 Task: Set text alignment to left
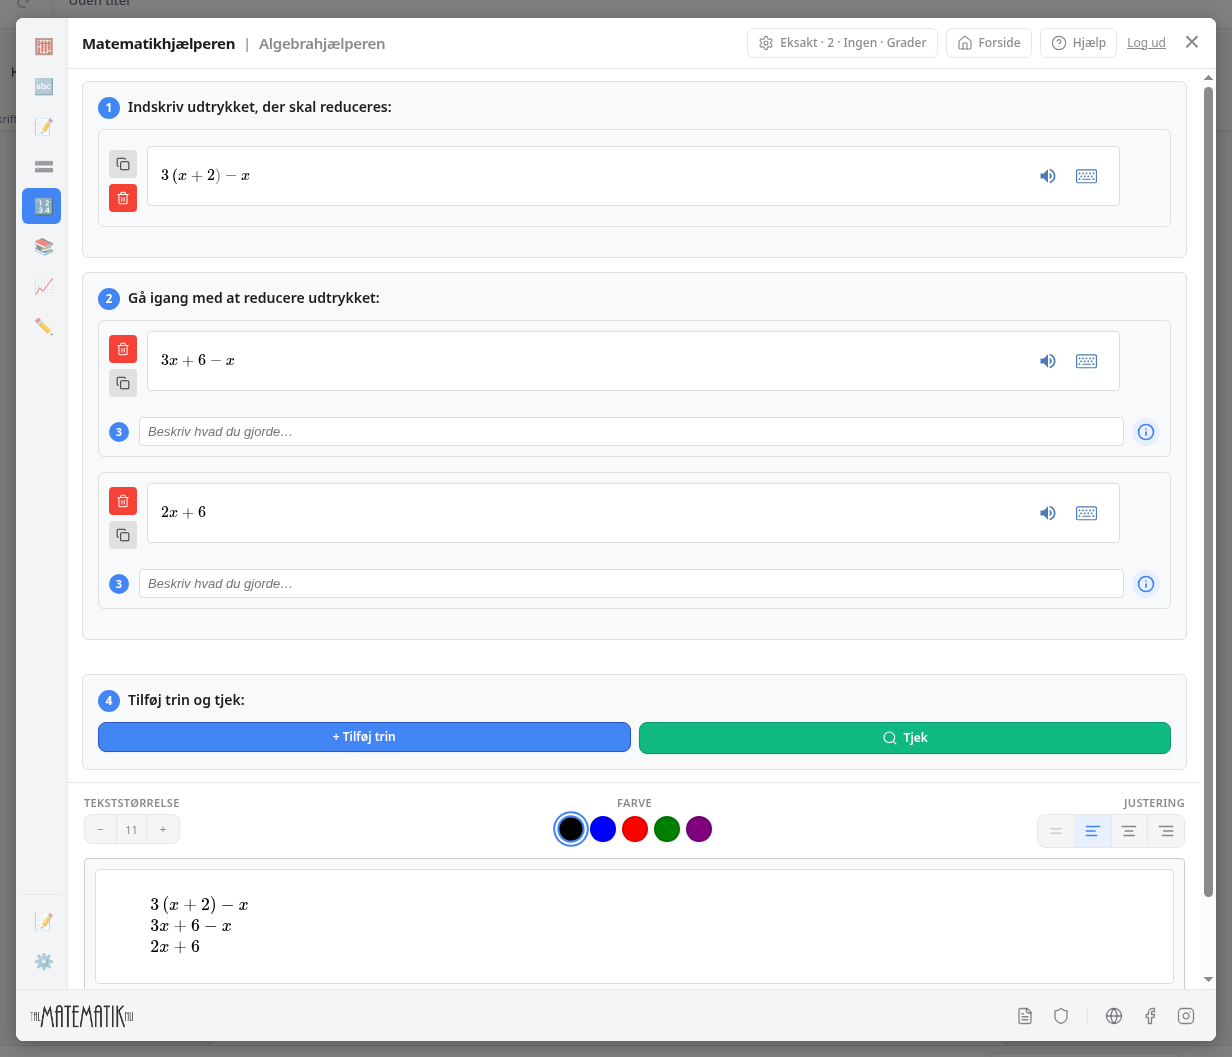point(1092,831)
